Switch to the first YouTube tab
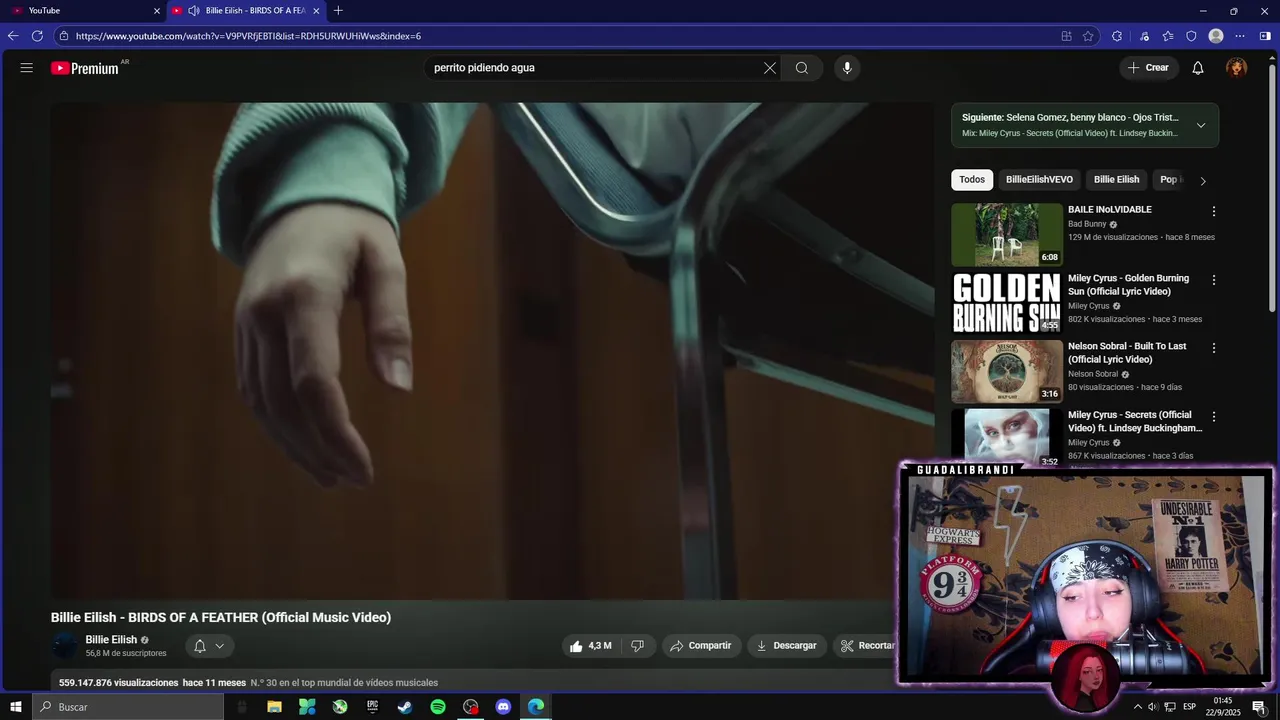This screenshot has width=1280, height=720. click(x=84, y=11)
